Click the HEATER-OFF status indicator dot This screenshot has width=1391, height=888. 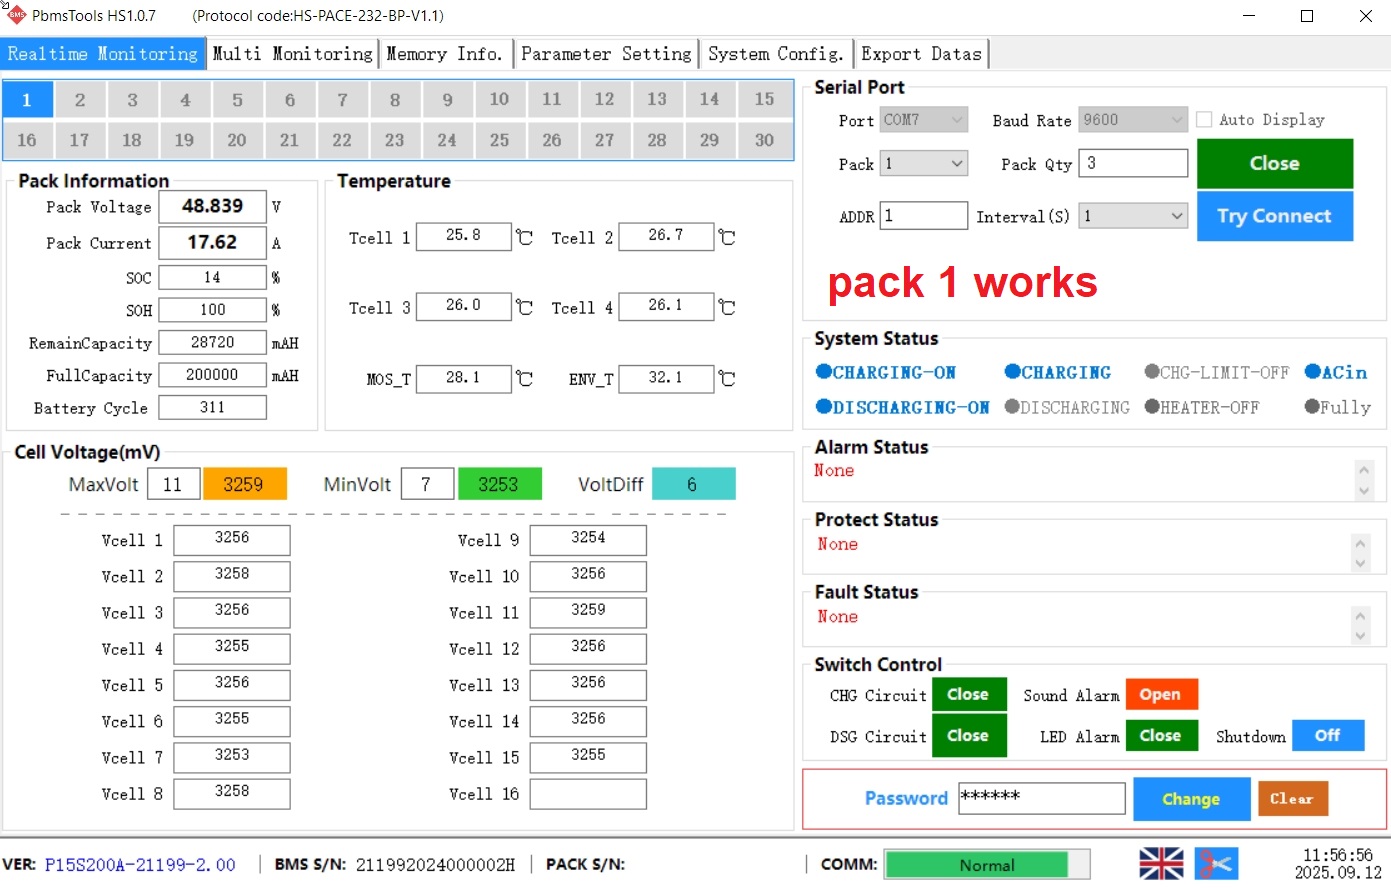click(x=1152, y=407)
